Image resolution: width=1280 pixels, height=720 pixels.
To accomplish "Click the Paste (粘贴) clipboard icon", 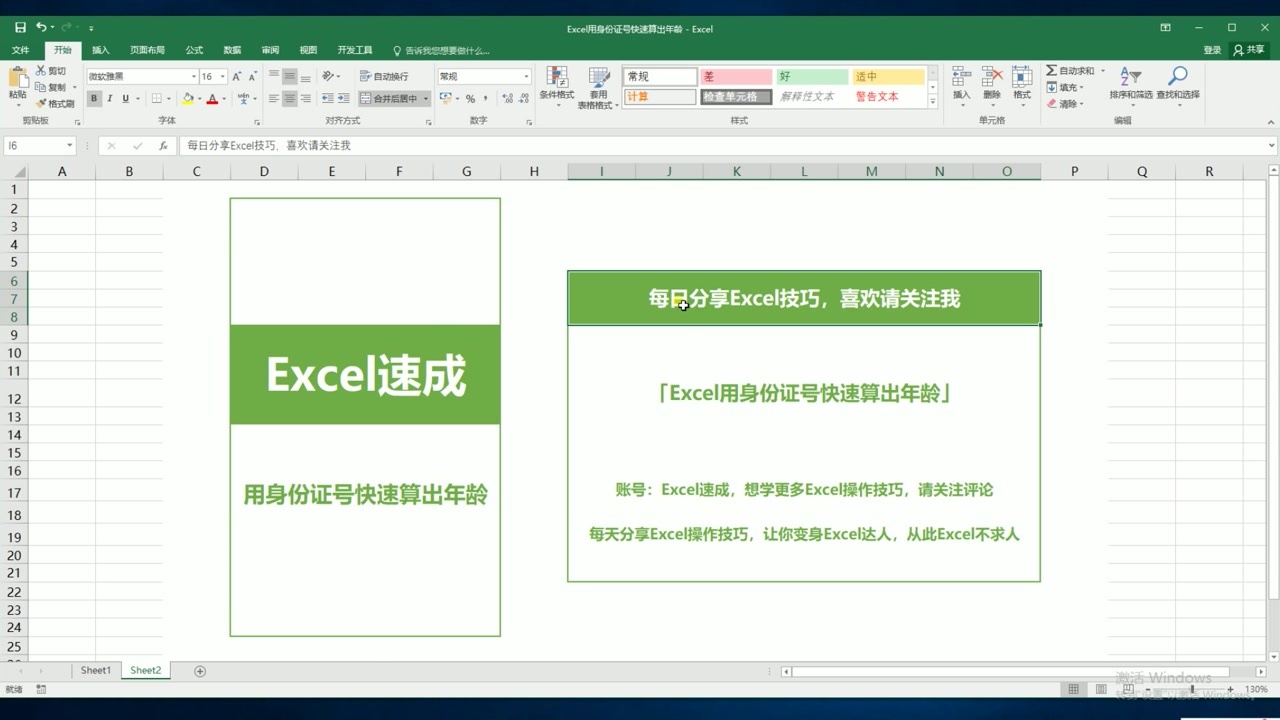I will click(17, 78).
